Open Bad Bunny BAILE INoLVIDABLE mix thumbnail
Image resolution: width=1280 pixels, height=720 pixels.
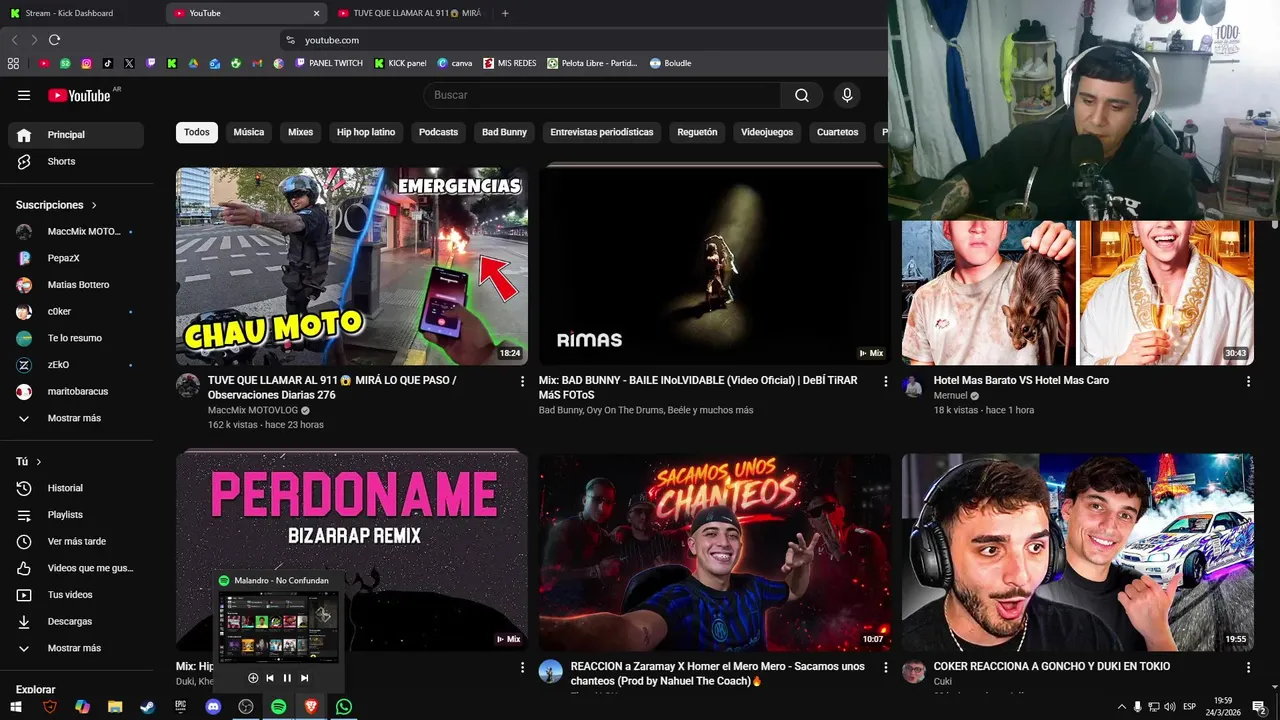[x=714, y=266]
